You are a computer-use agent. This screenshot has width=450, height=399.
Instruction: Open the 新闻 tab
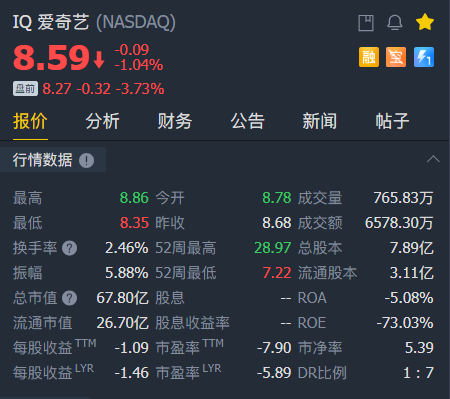pyautogui.click(x=320, y=121)
